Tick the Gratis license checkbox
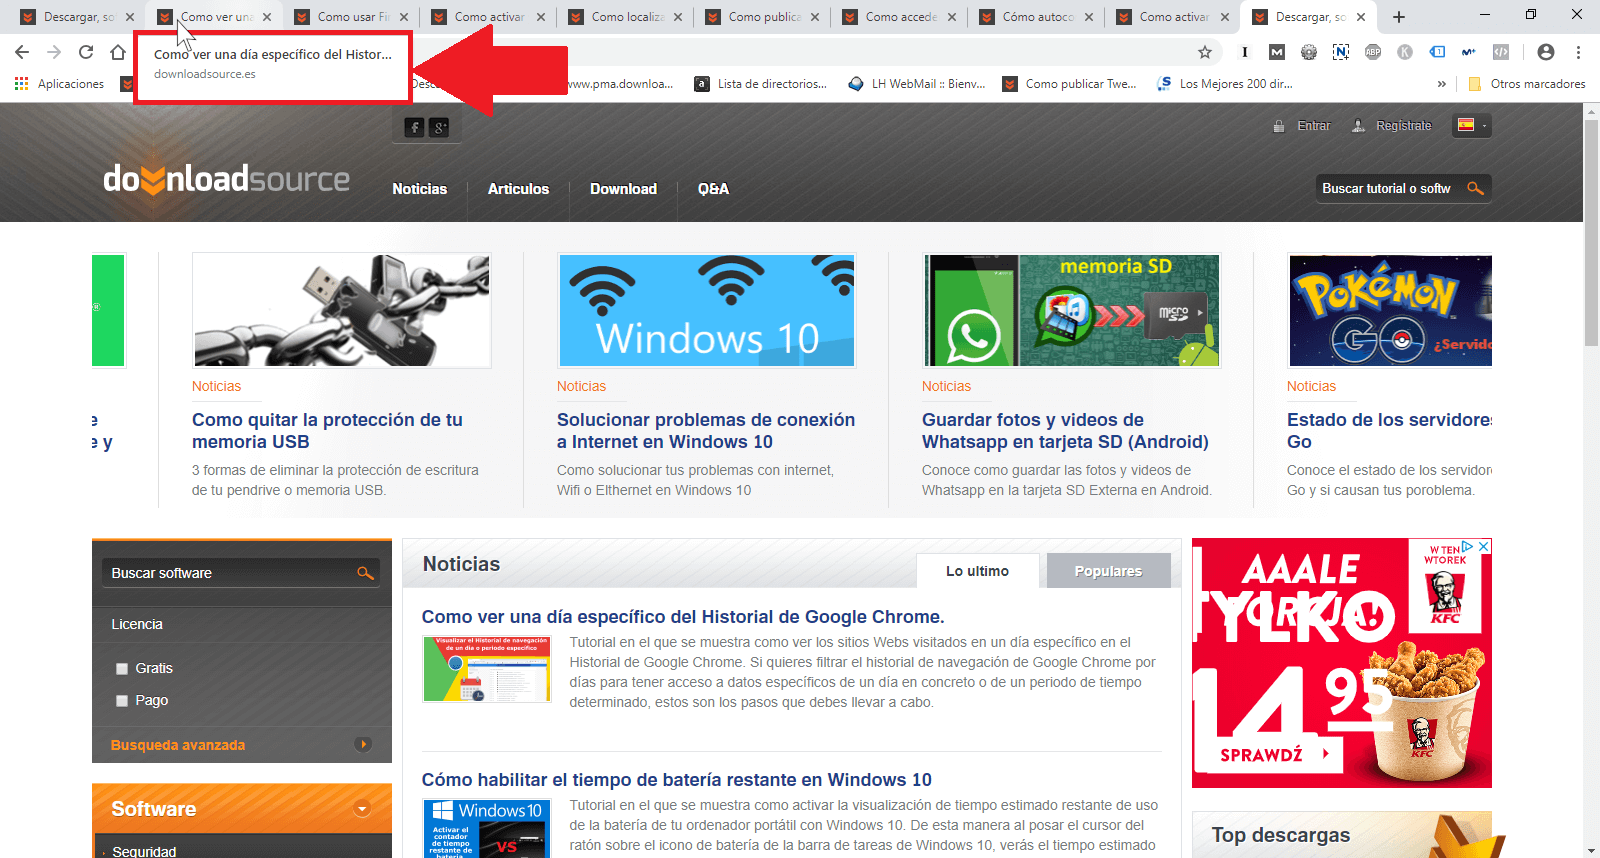 122,669
